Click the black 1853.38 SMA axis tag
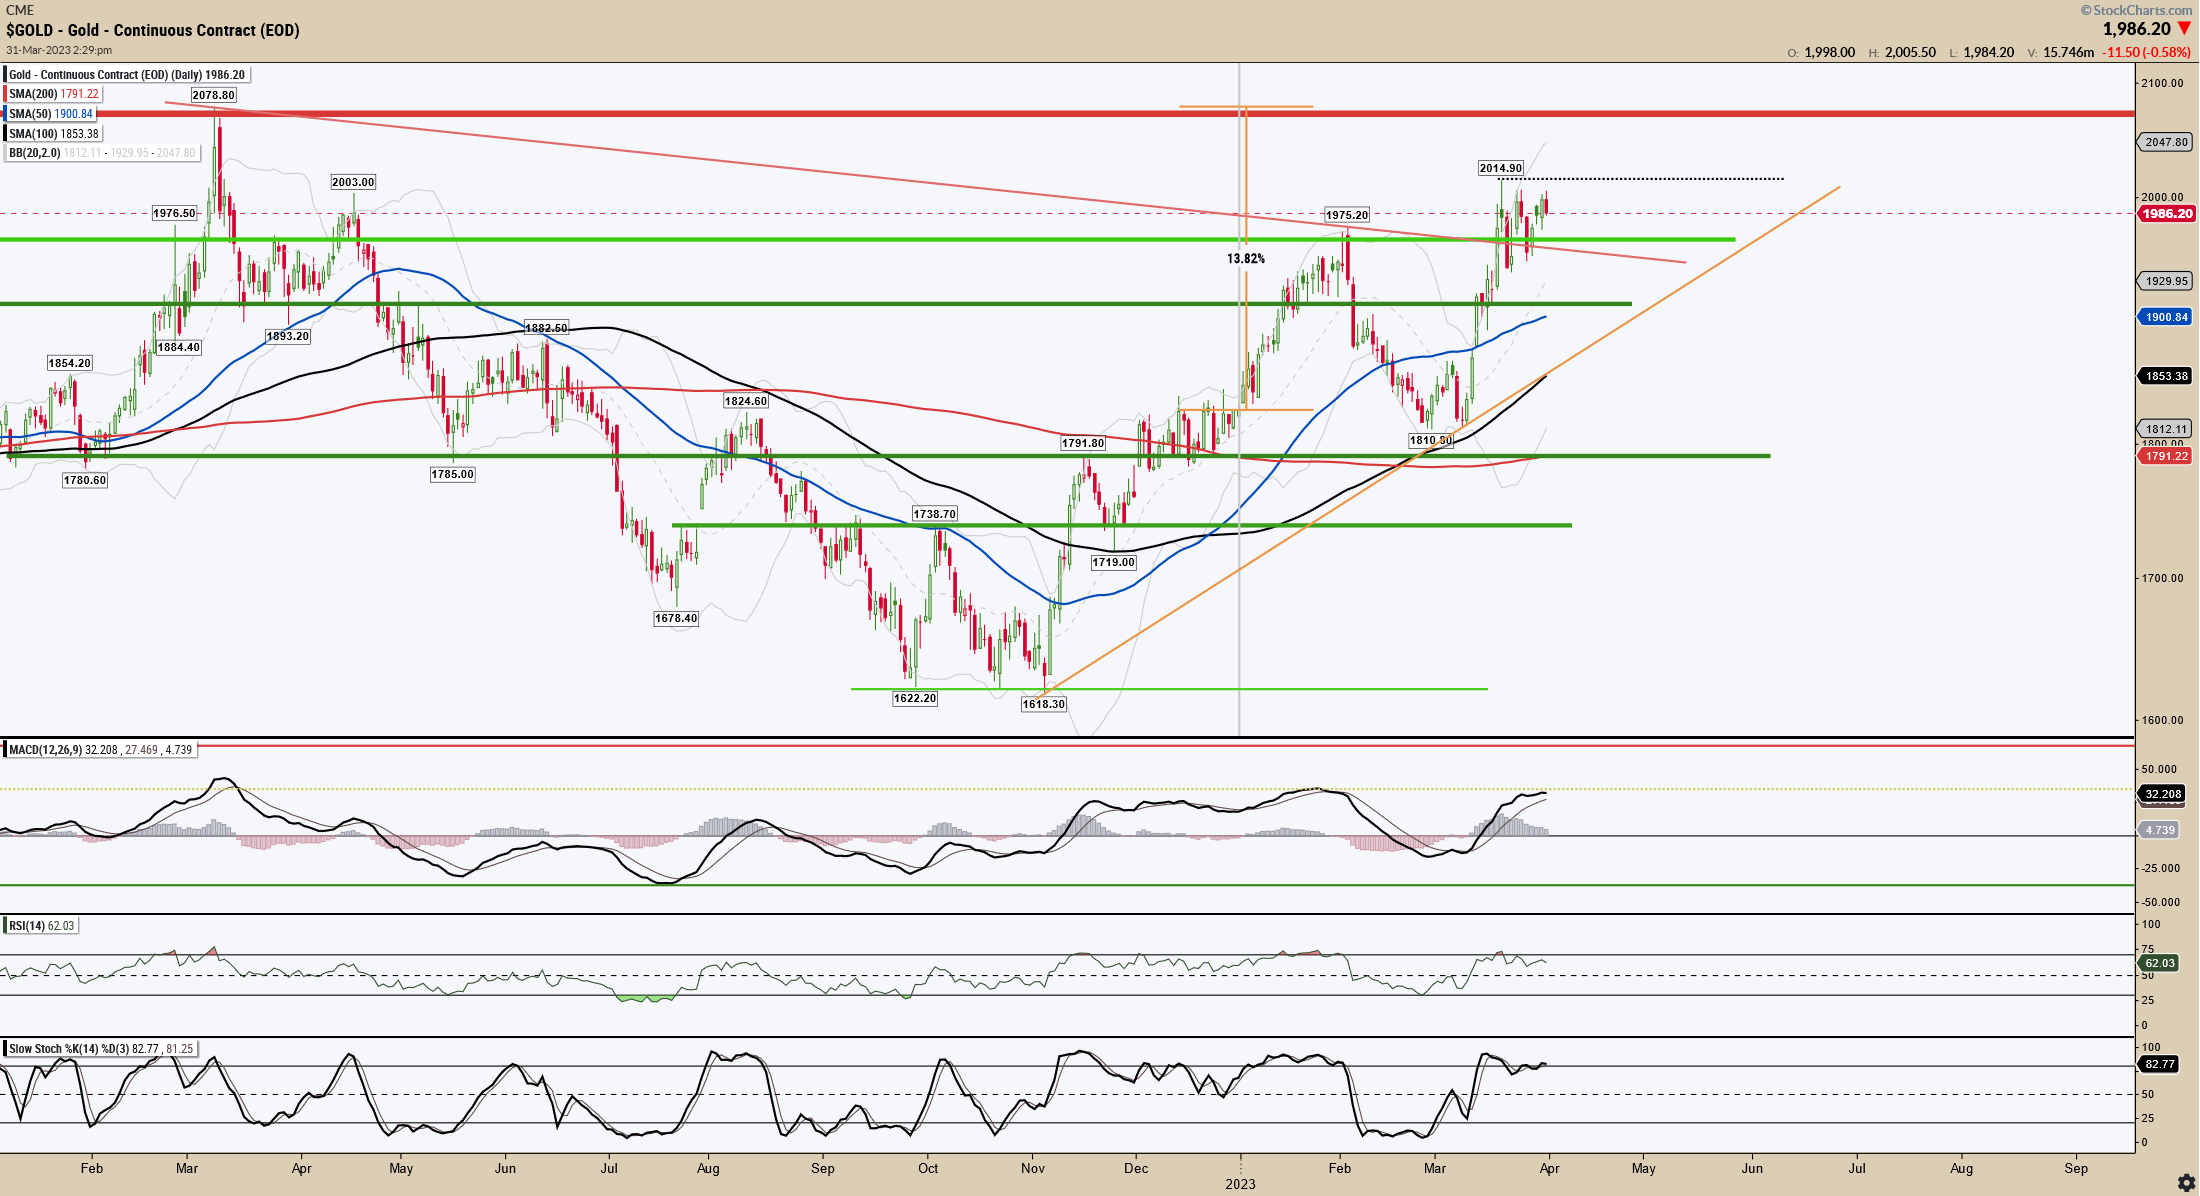Screen dimensions: 2200x1196 pos(2166,376)
